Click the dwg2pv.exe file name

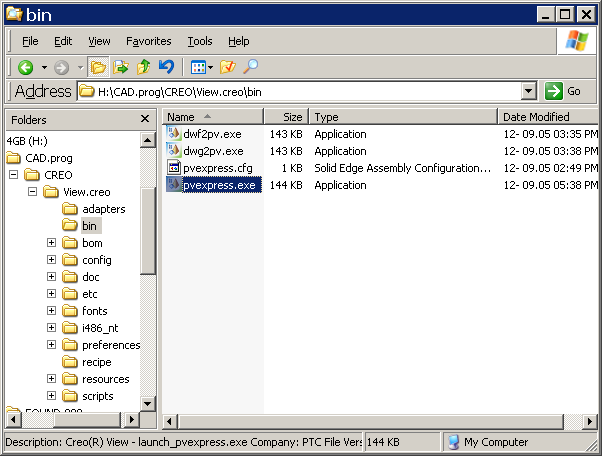213,151
